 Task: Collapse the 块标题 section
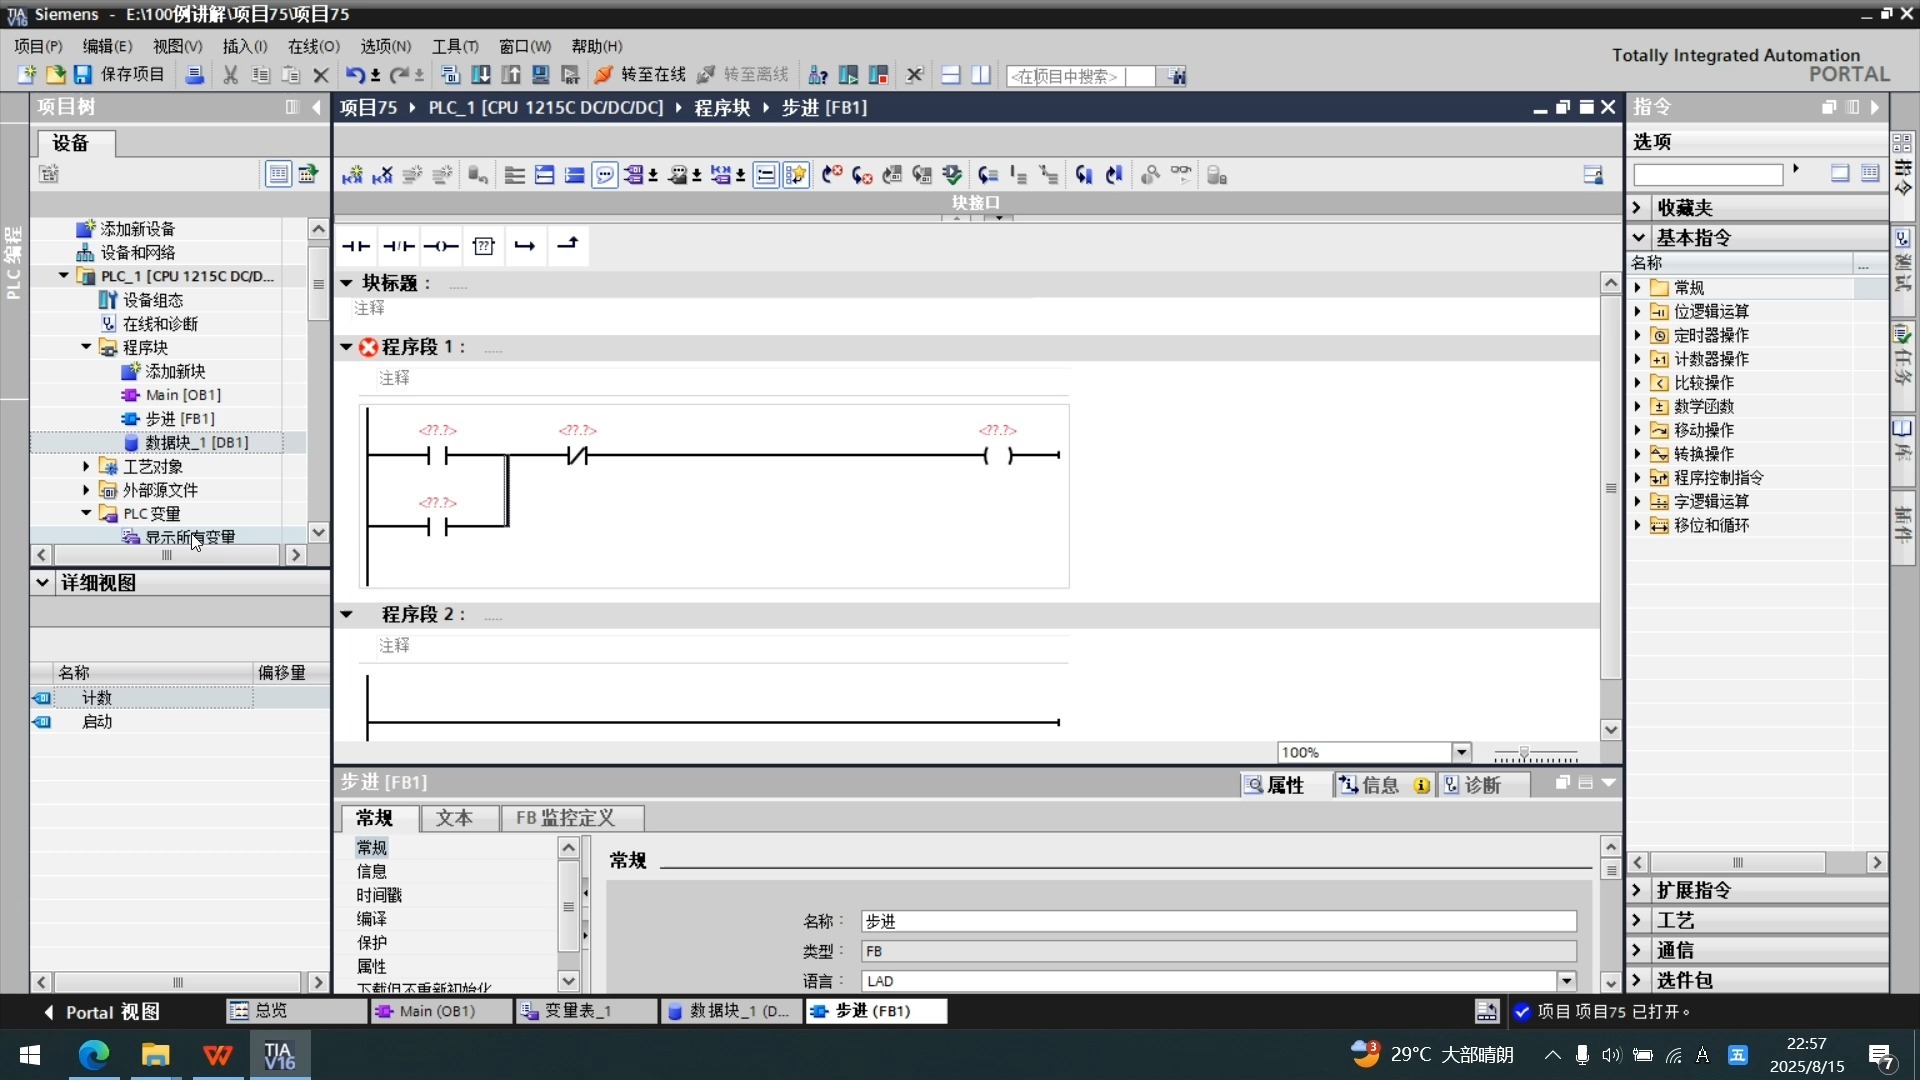(x=346, y=283)
